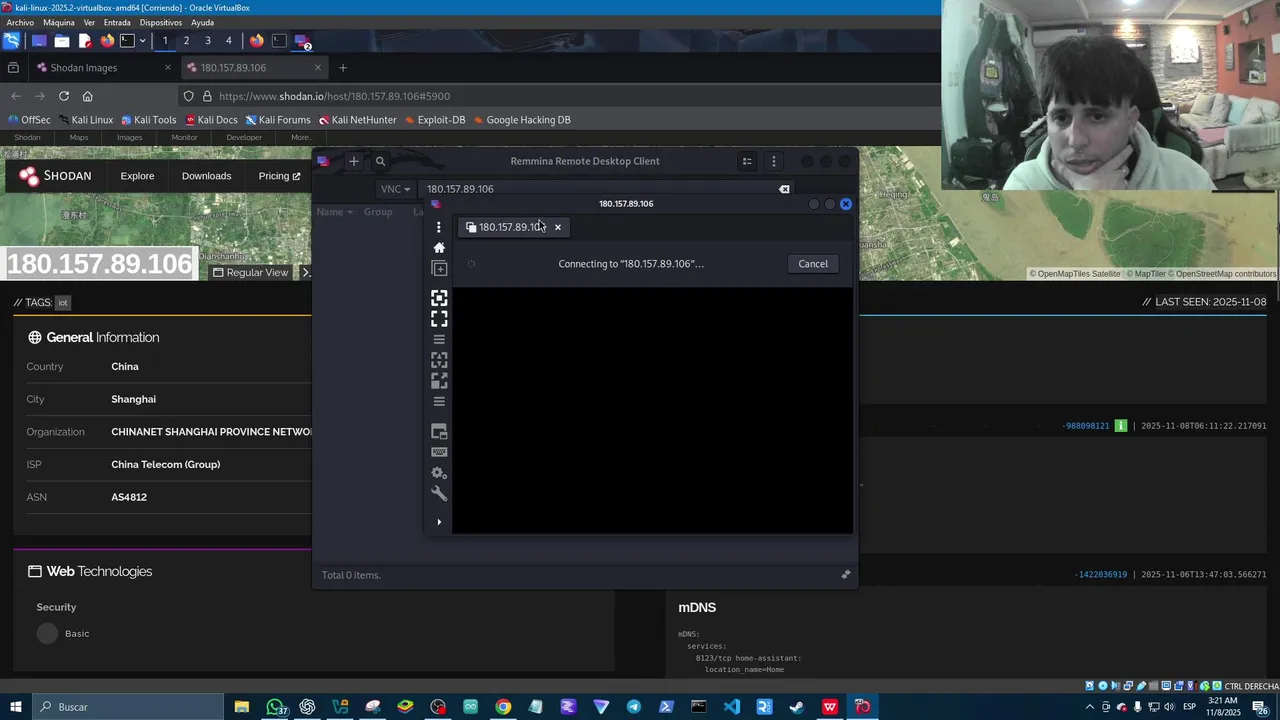Close the Shodan Images tab
Viewport: 1280px width, 720px height.
(x=168, y=68)
